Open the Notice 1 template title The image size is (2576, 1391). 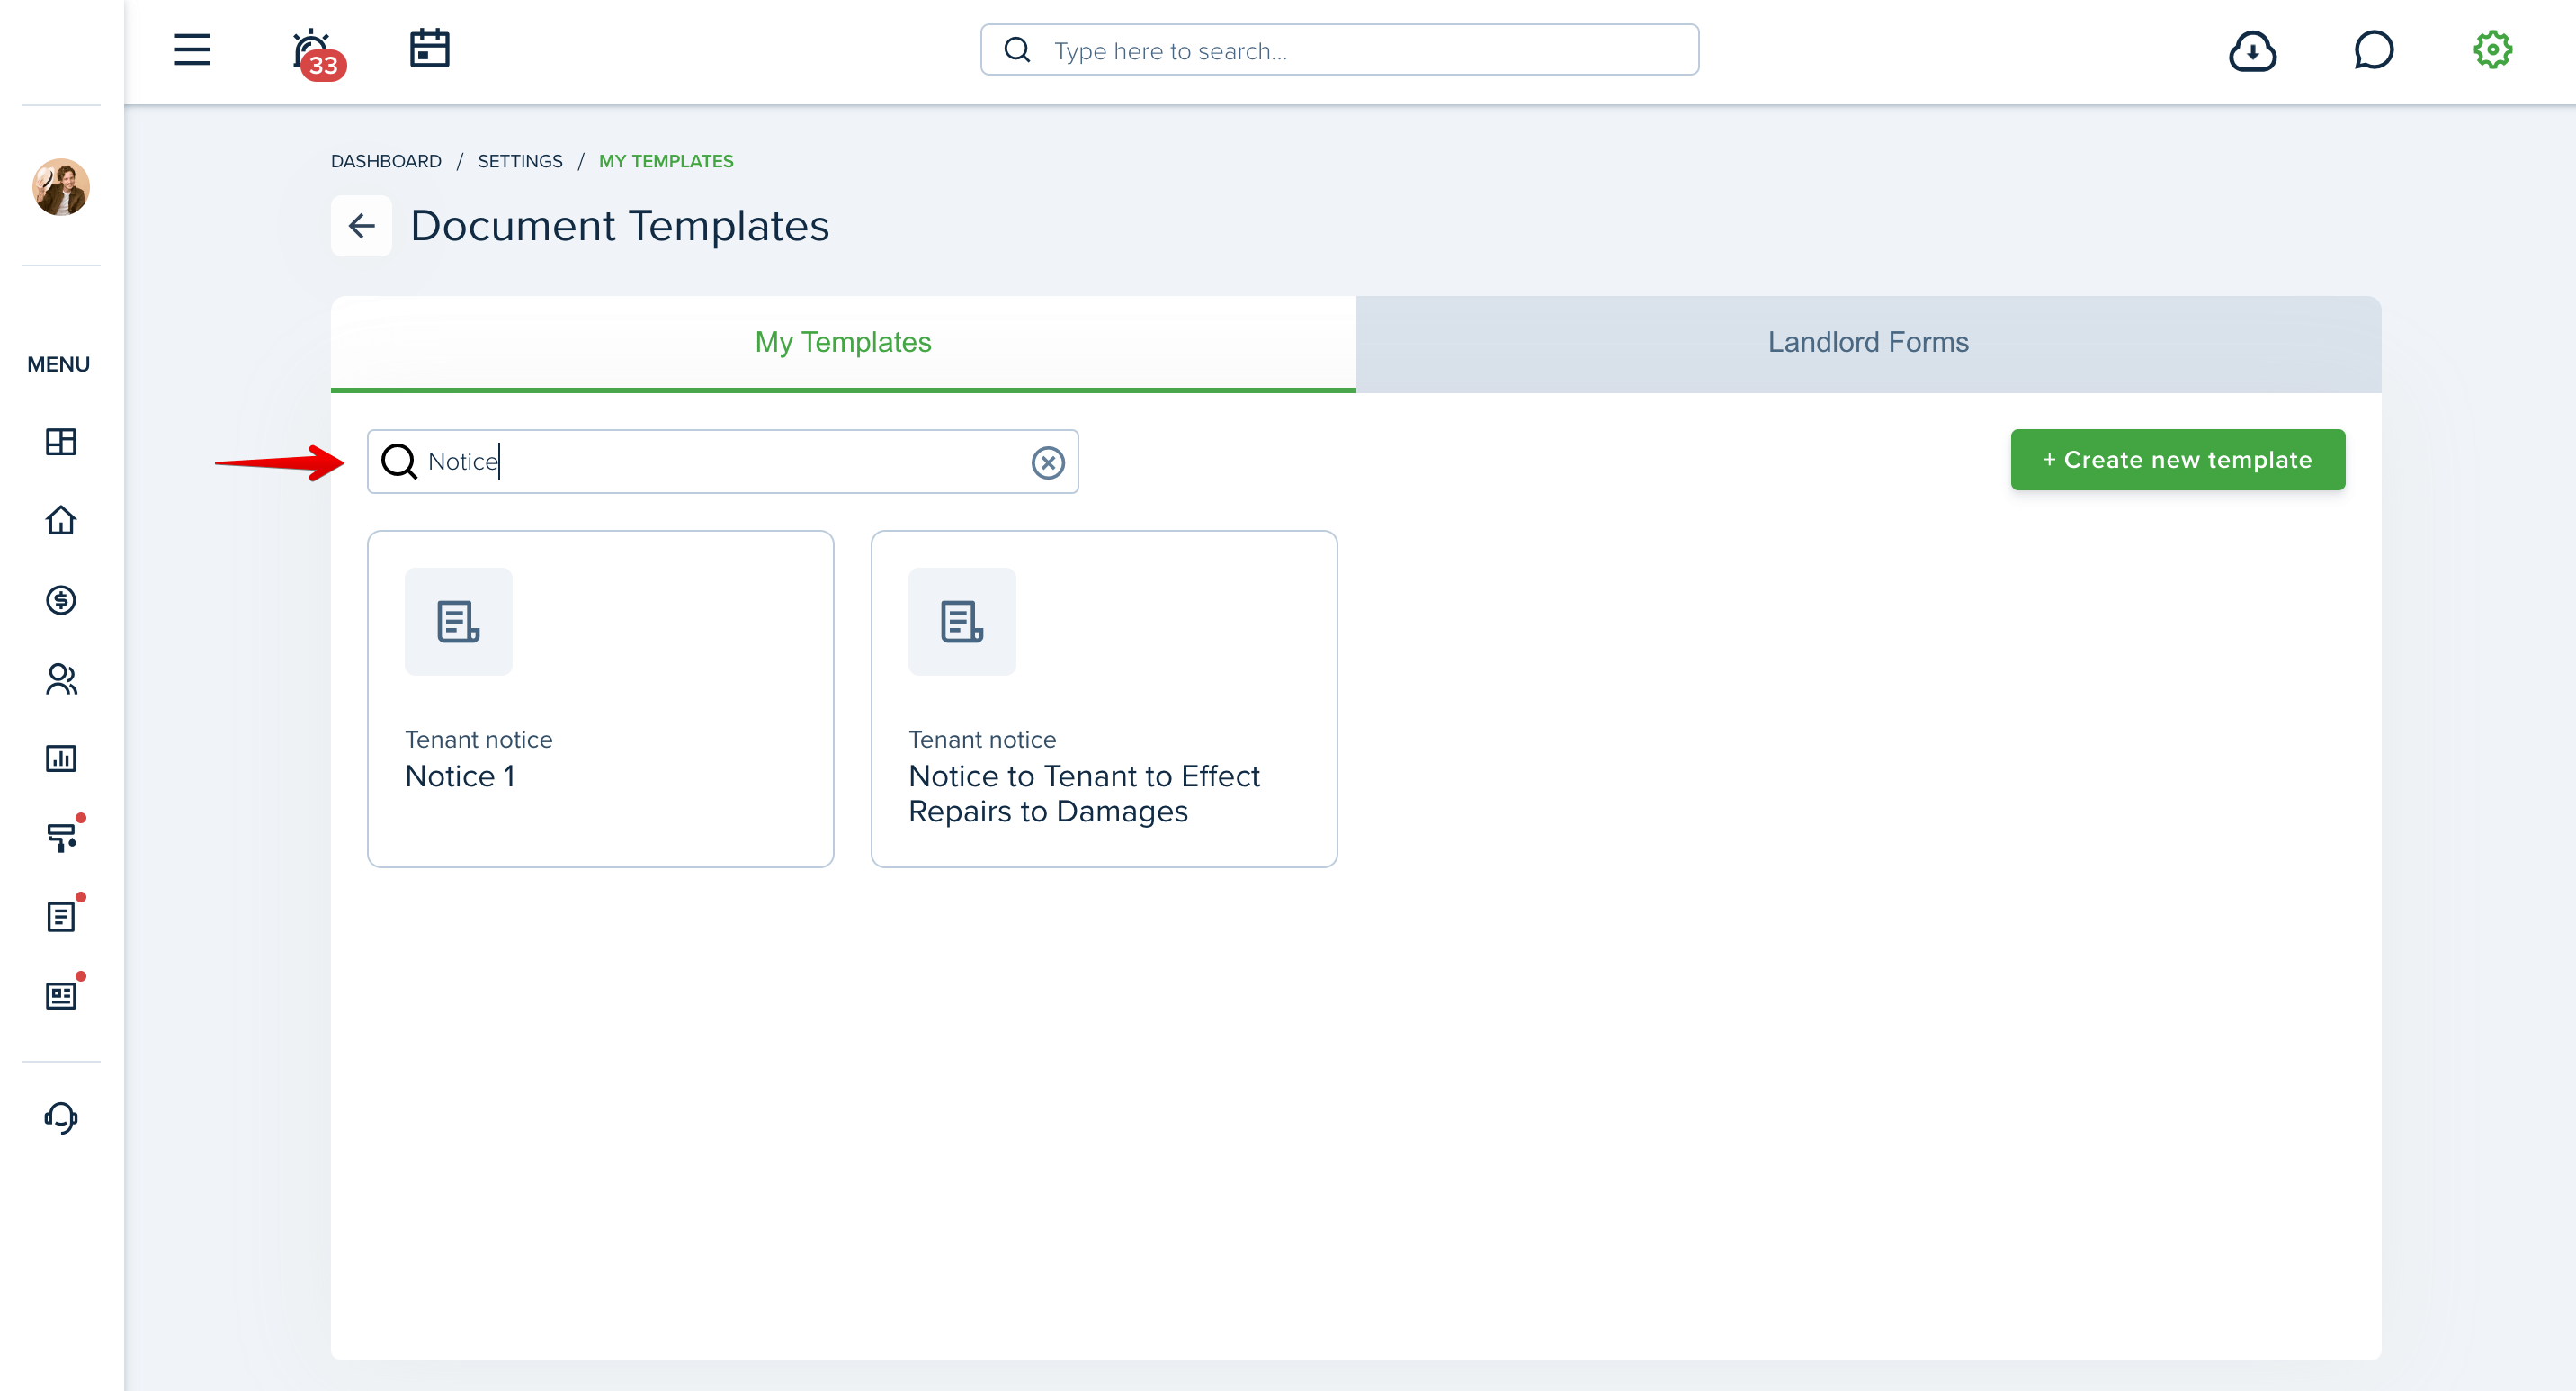pos(460,776)
